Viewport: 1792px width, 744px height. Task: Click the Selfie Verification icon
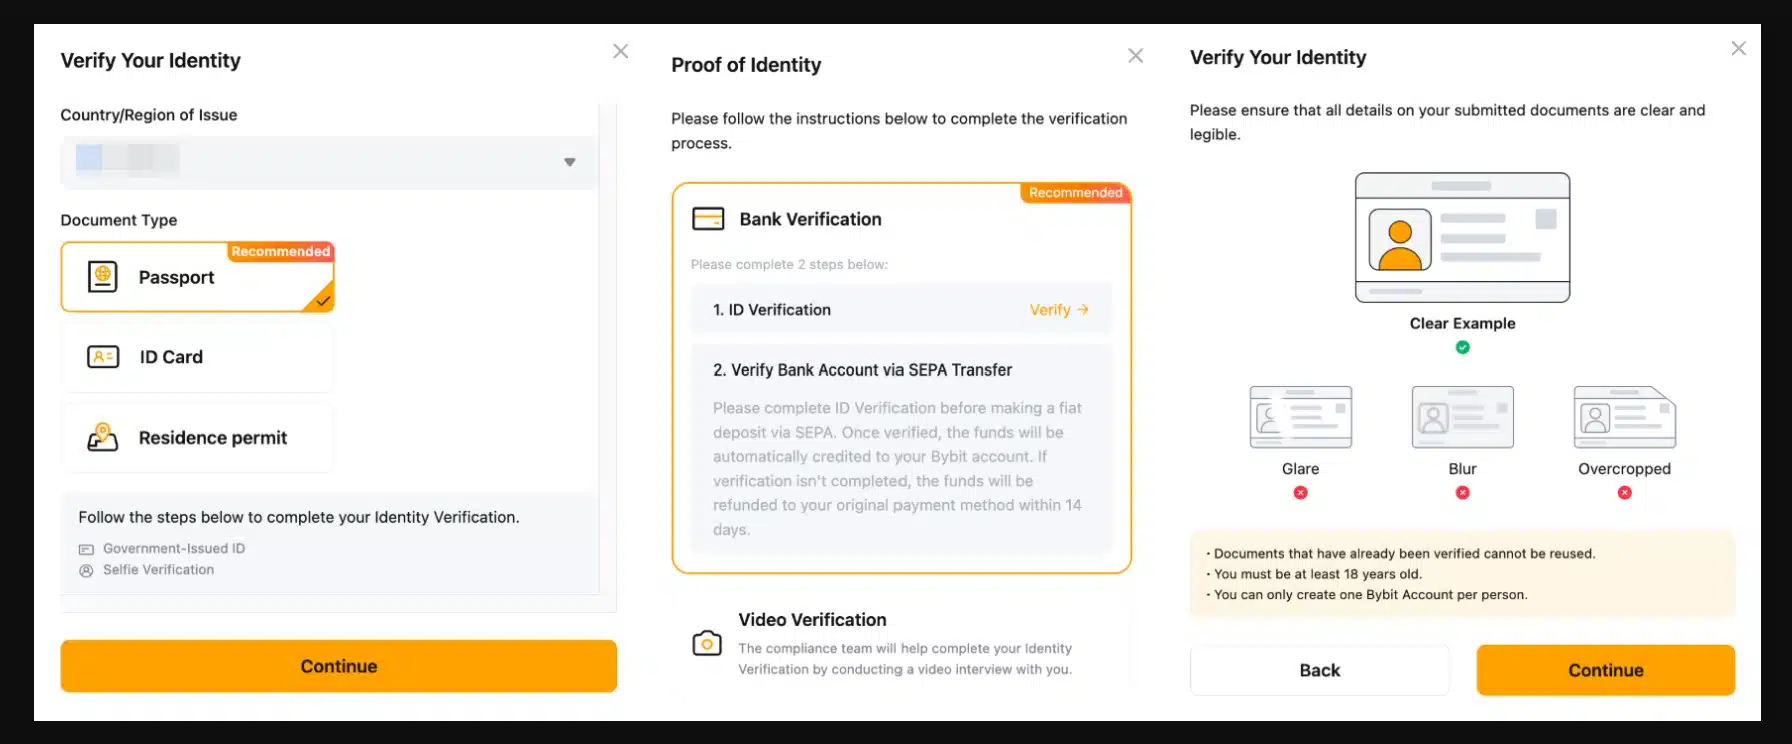[85, 569]
